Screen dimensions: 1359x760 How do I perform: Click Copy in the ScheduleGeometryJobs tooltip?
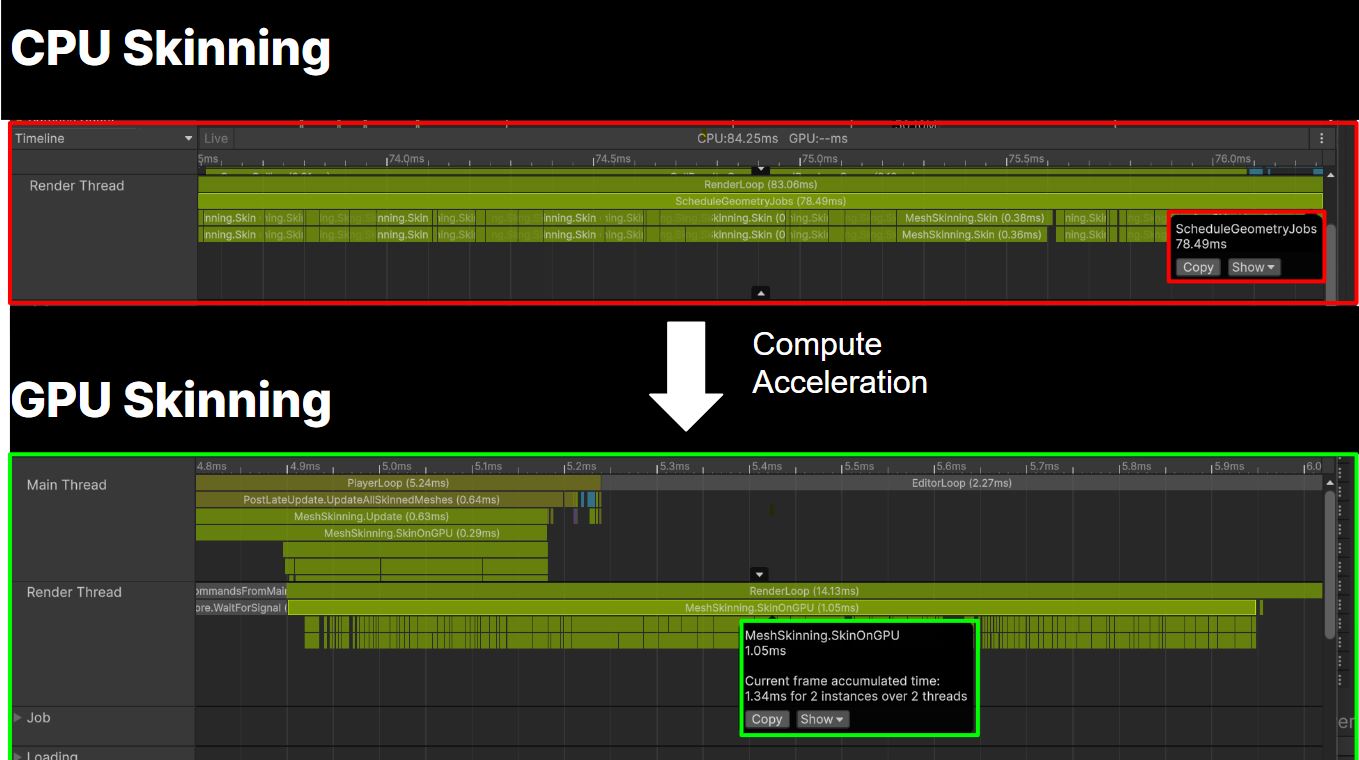(1197, 267)
